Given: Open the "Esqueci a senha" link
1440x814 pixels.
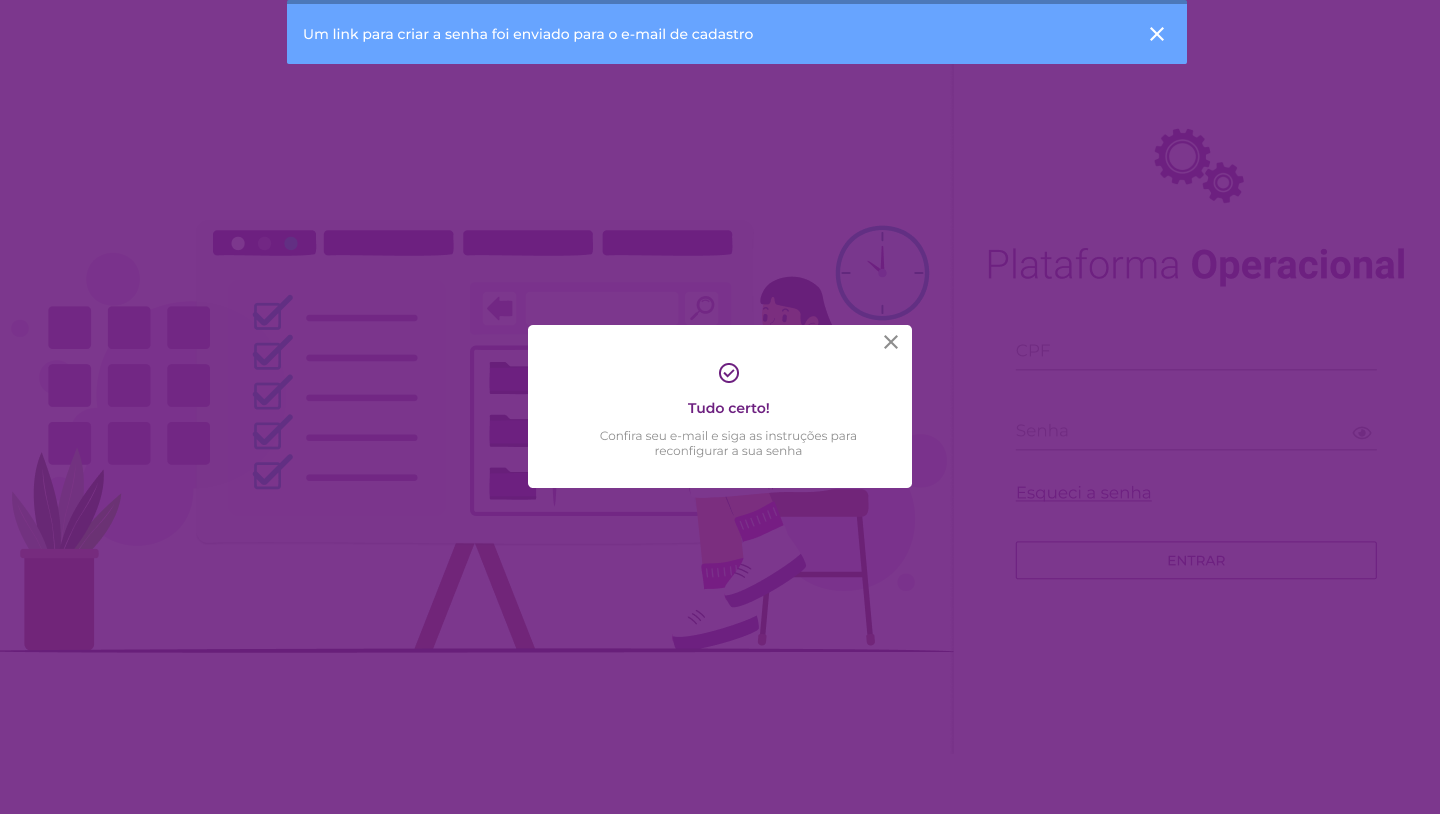Looking at the screenshot, I should pyautogui.click(x=1083, y=493).
